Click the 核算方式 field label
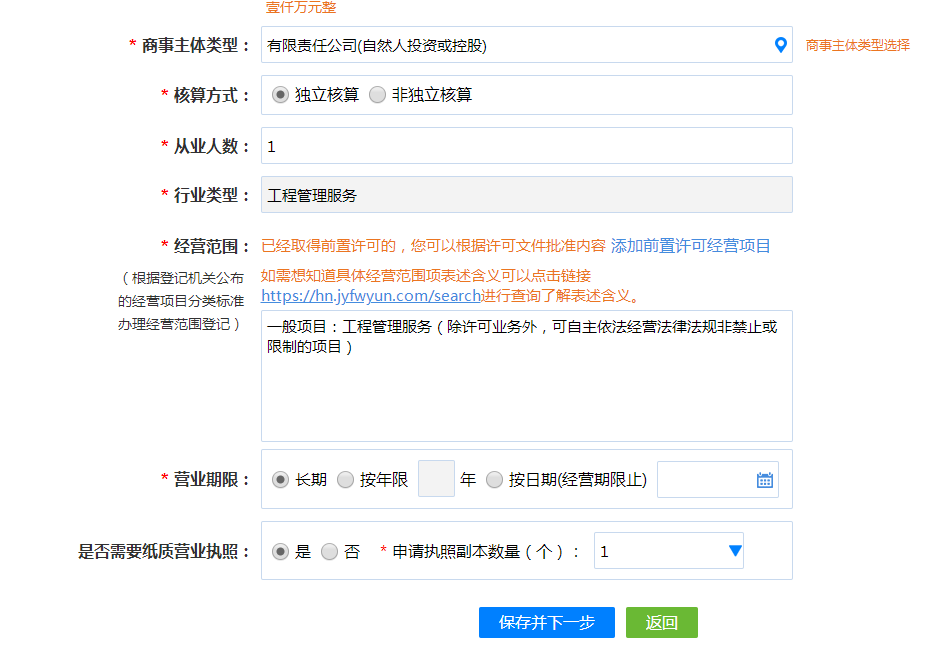The width and height of the screenshot is (952, 650). click(212, 95)
